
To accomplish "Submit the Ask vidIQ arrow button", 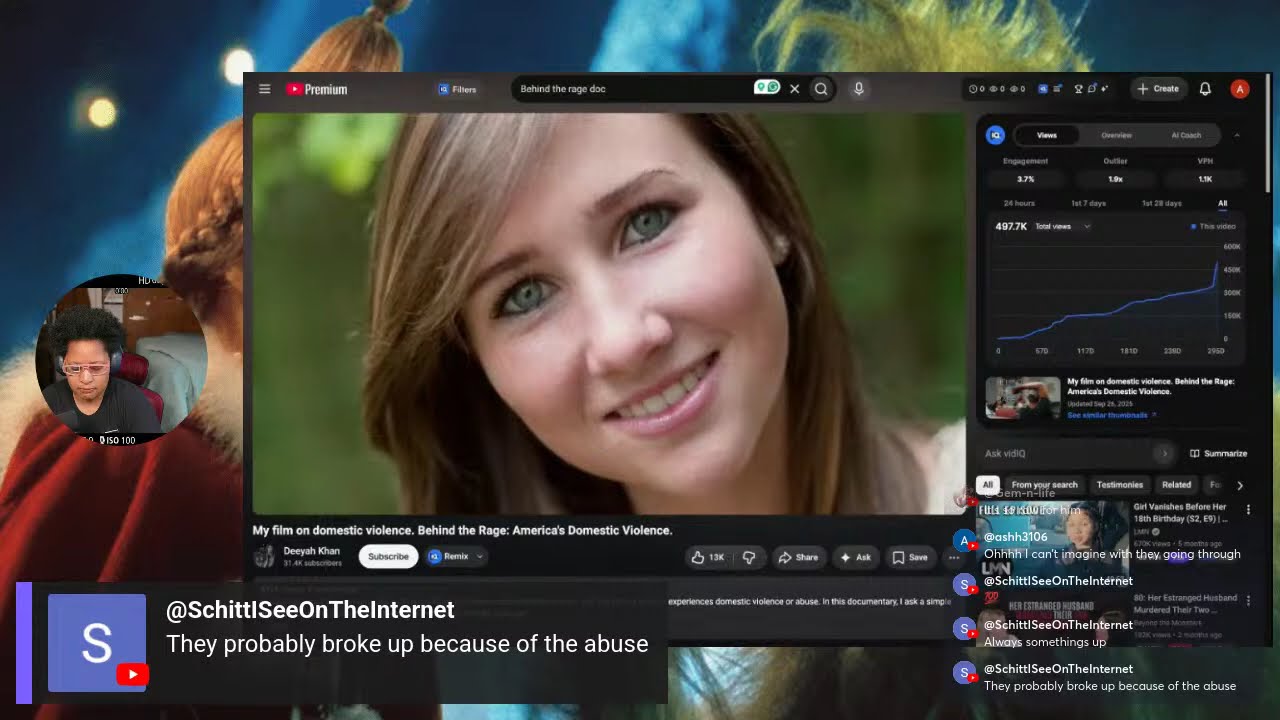I will [1164, 453].
